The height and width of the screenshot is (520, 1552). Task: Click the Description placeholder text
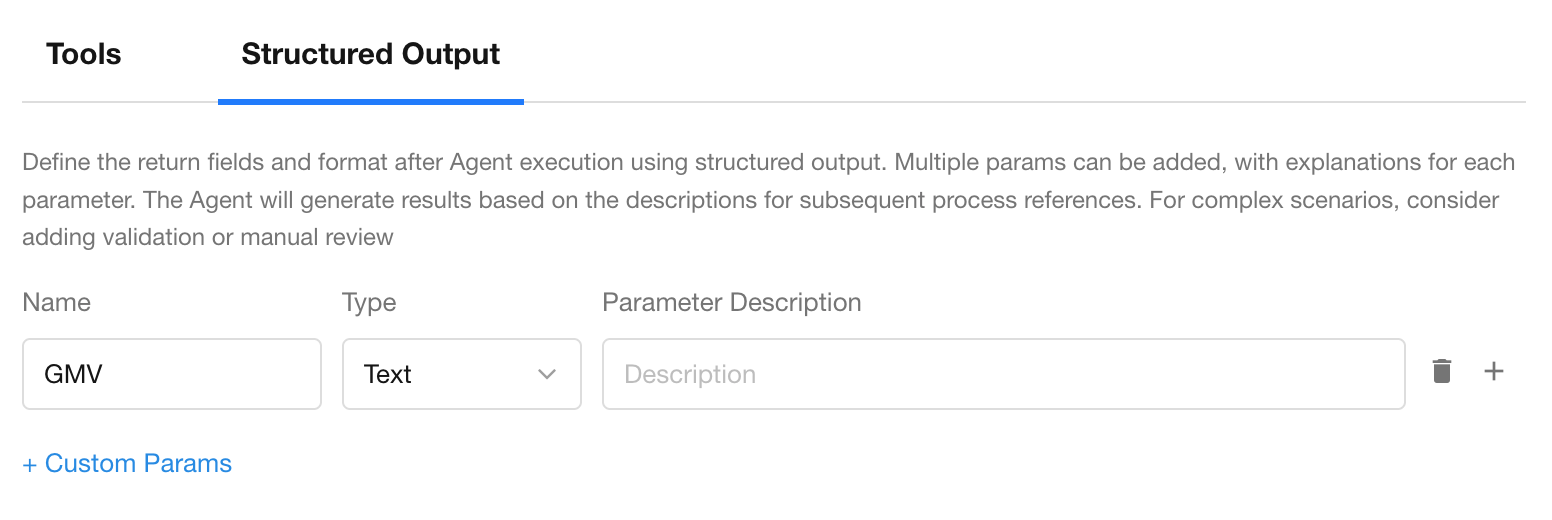click(x=690, y=374)
